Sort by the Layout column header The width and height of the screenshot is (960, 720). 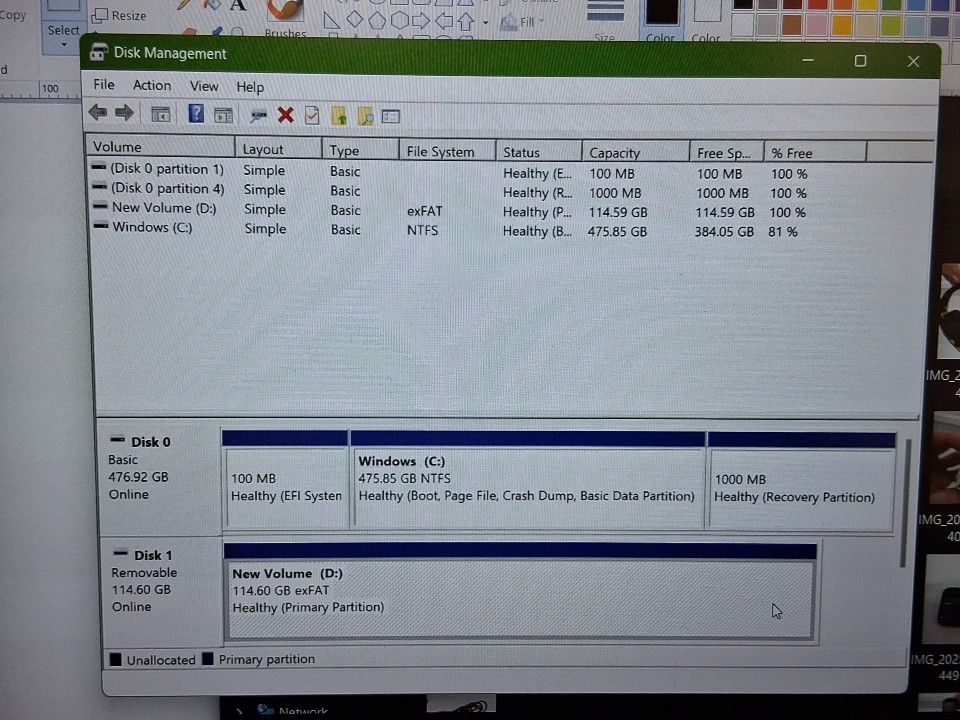click(279, 149)
